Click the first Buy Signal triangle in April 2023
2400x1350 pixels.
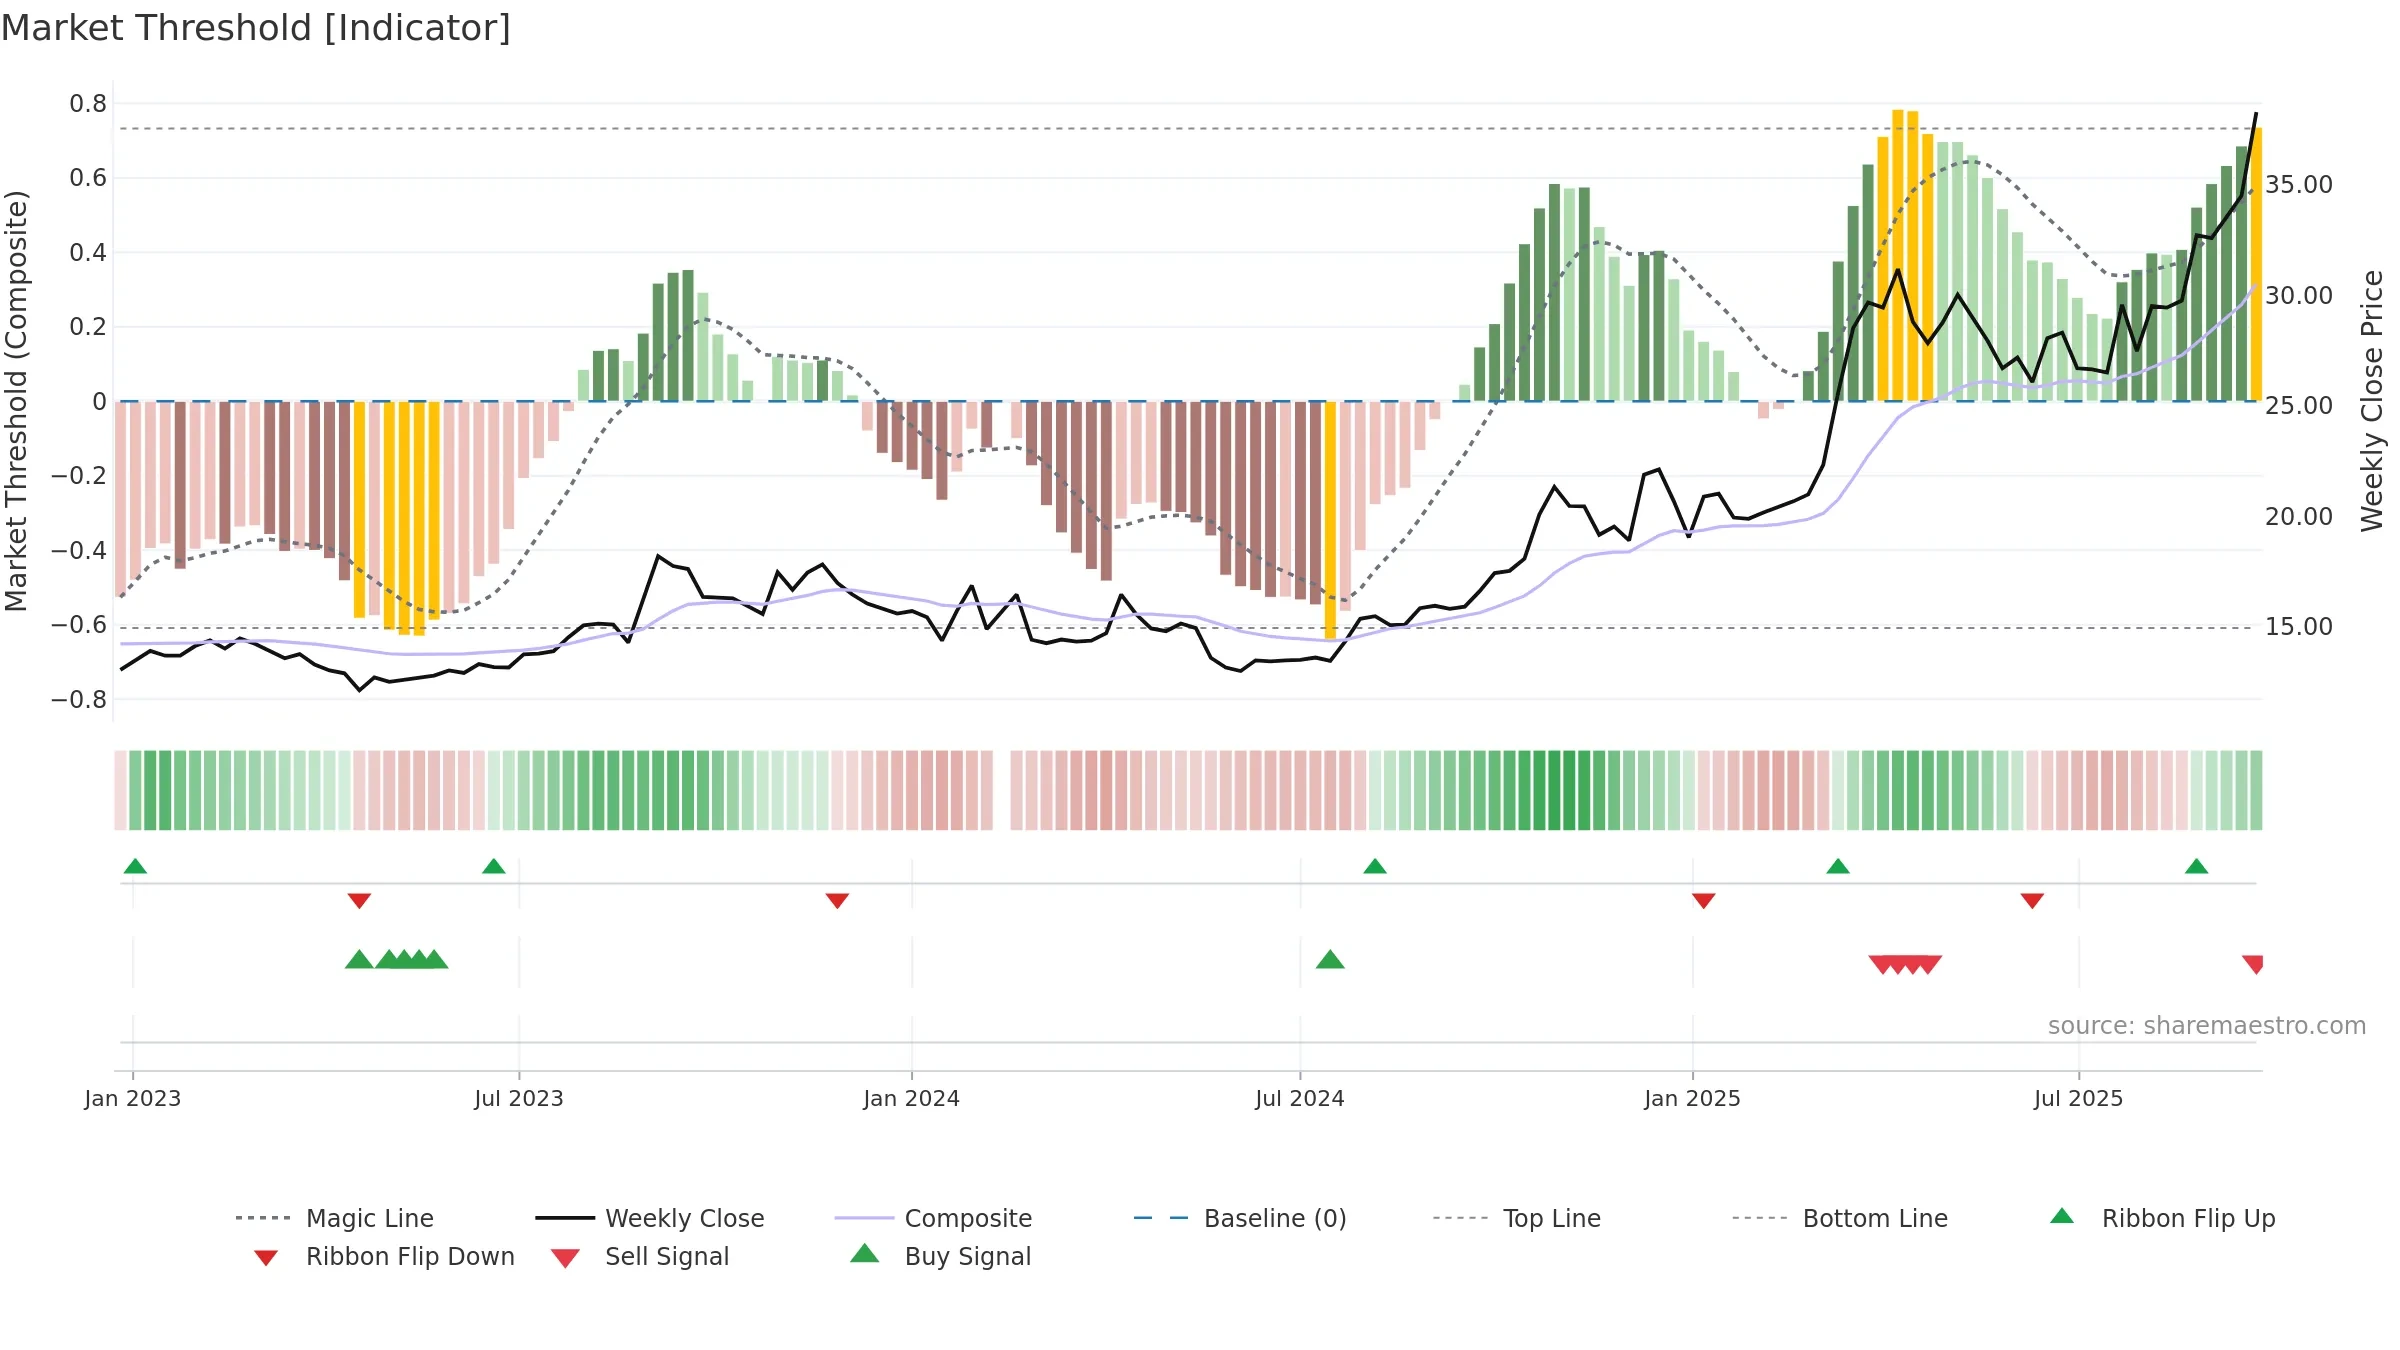(x=359, y=960)
